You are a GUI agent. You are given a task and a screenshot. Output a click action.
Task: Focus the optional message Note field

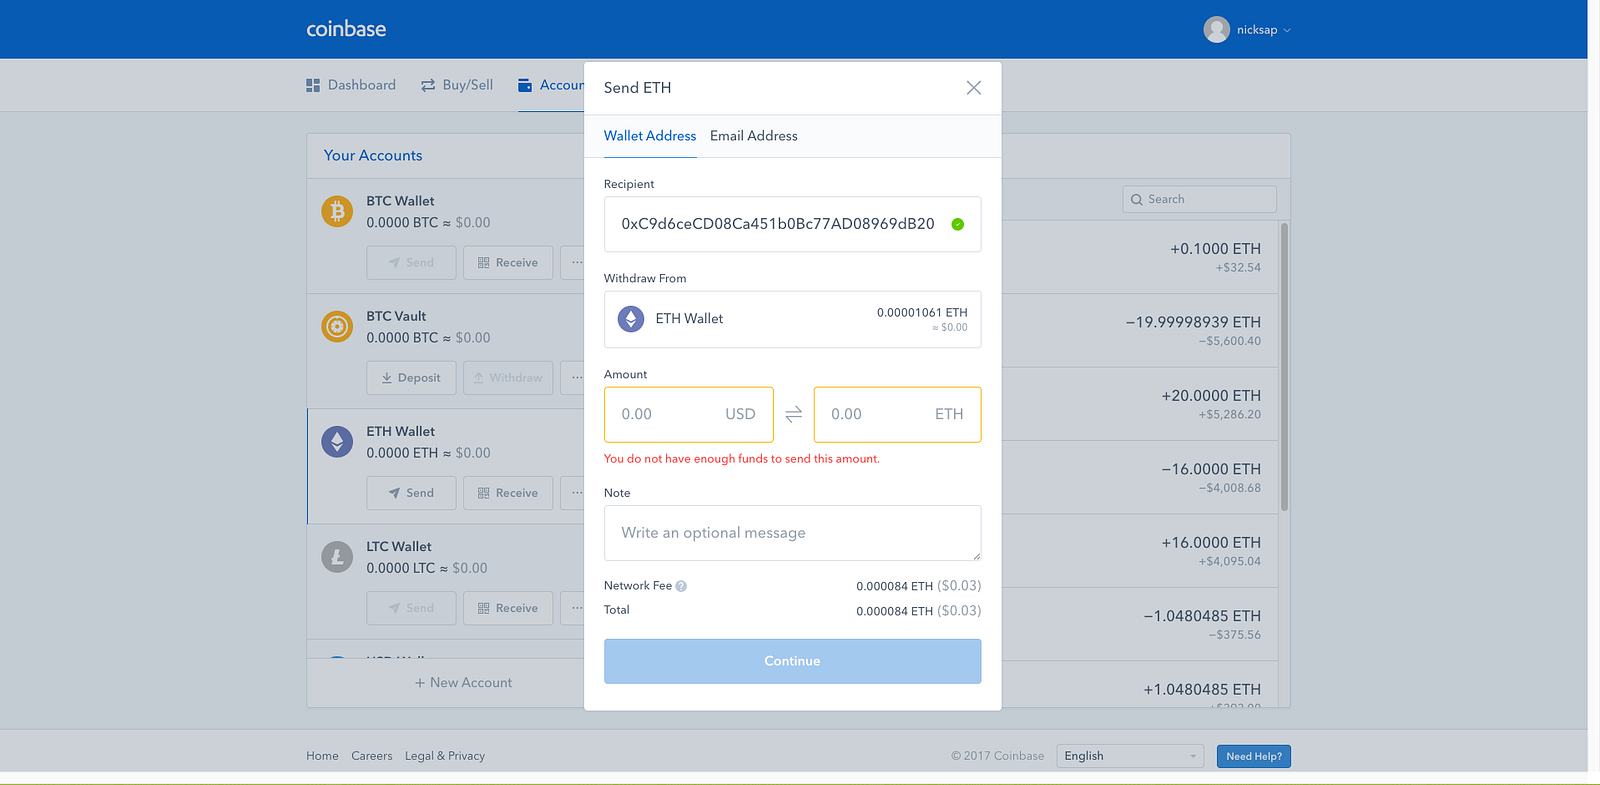[x=792, y=533]
